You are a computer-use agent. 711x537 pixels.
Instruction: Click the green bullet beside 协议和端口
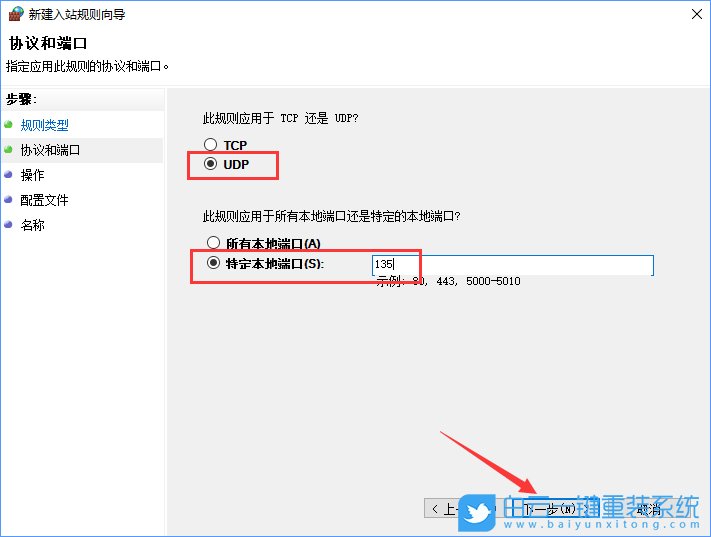[8, 149]
